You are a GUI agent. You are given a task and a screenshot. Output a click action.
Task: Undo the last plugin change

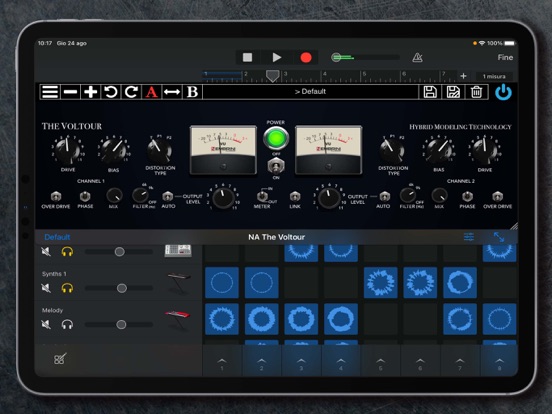point(111,92)
